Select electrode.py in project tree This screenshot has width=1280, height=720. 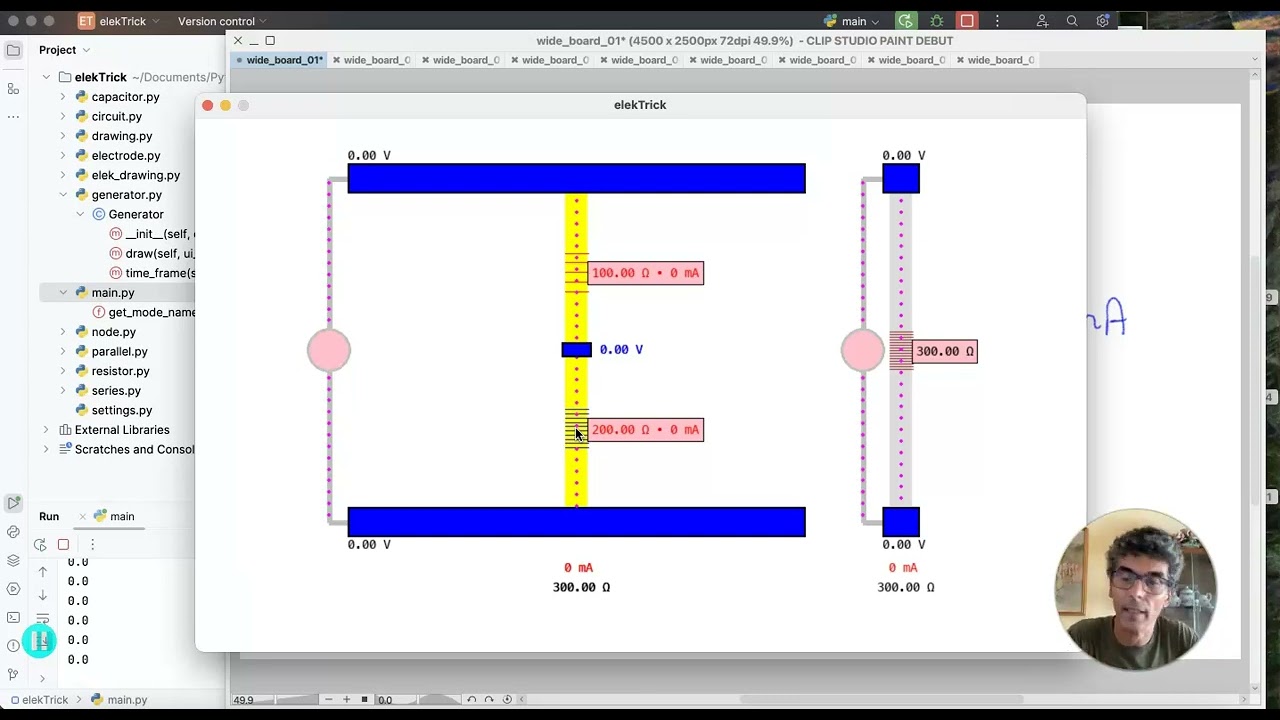[x=125, y=156]
